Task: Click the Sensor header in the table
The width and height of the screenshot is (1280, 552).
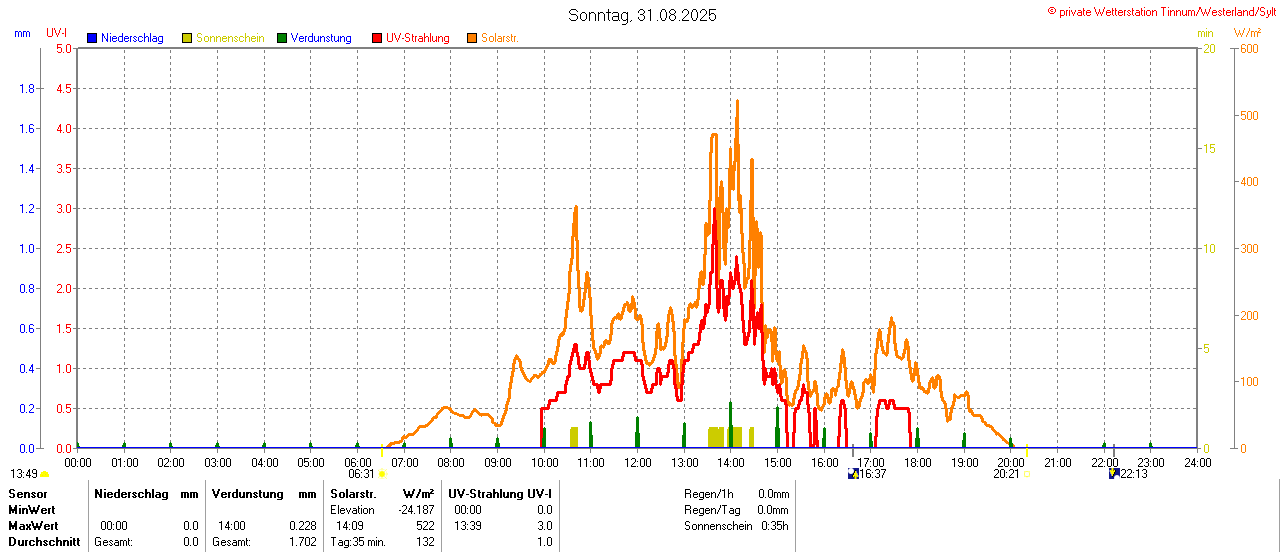Action: pyautogui.click(x=27, y=494)
